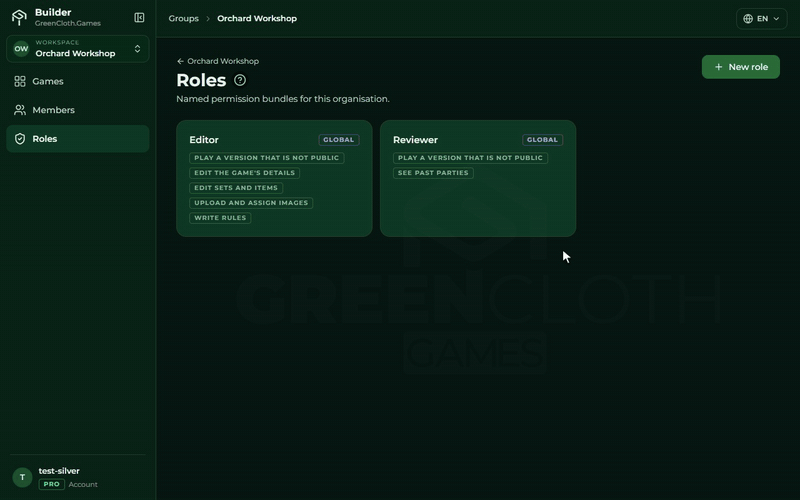This screenshot has width=800, height=500.
Task: Click the Members people icon
Action: point(20,110)
